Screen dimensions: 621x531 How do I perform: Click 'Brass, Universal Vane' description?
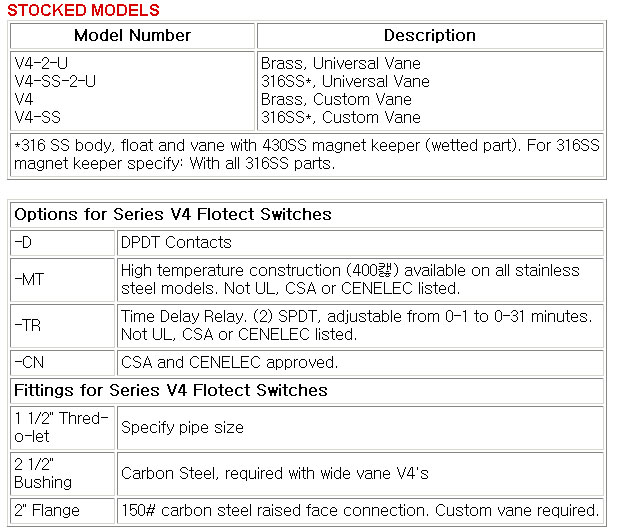[x=341, y=63]
